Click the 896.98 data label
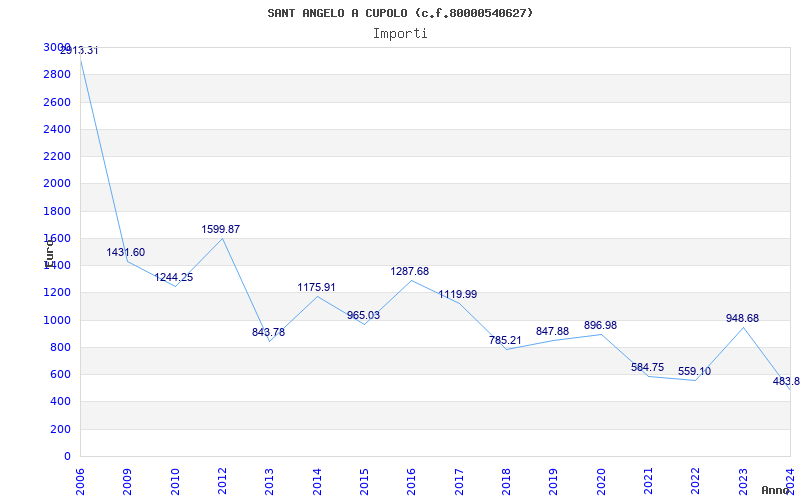 (x=601, y=326)
